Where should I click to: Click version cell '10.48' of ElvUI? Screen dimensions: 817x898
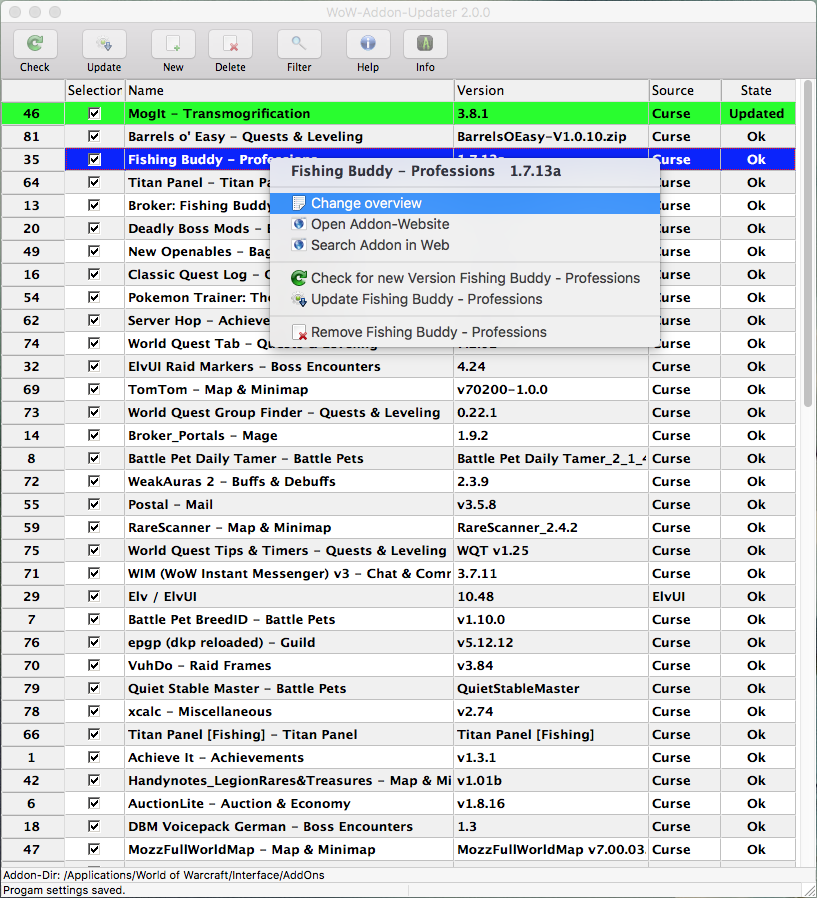[551, 596]
